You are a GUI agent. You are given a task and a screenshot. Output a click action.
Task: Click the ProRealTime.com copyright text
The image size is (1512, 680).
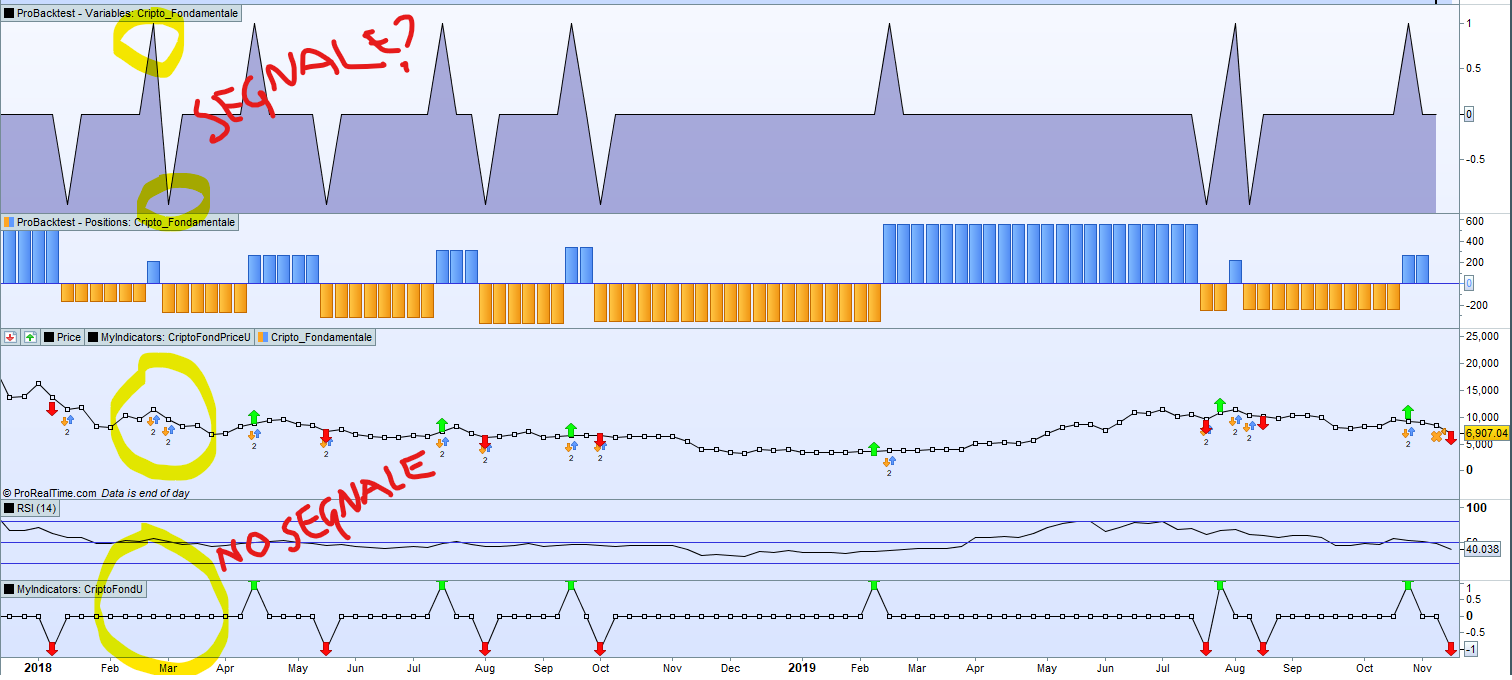pyautogui.click(x=50, y=493)
